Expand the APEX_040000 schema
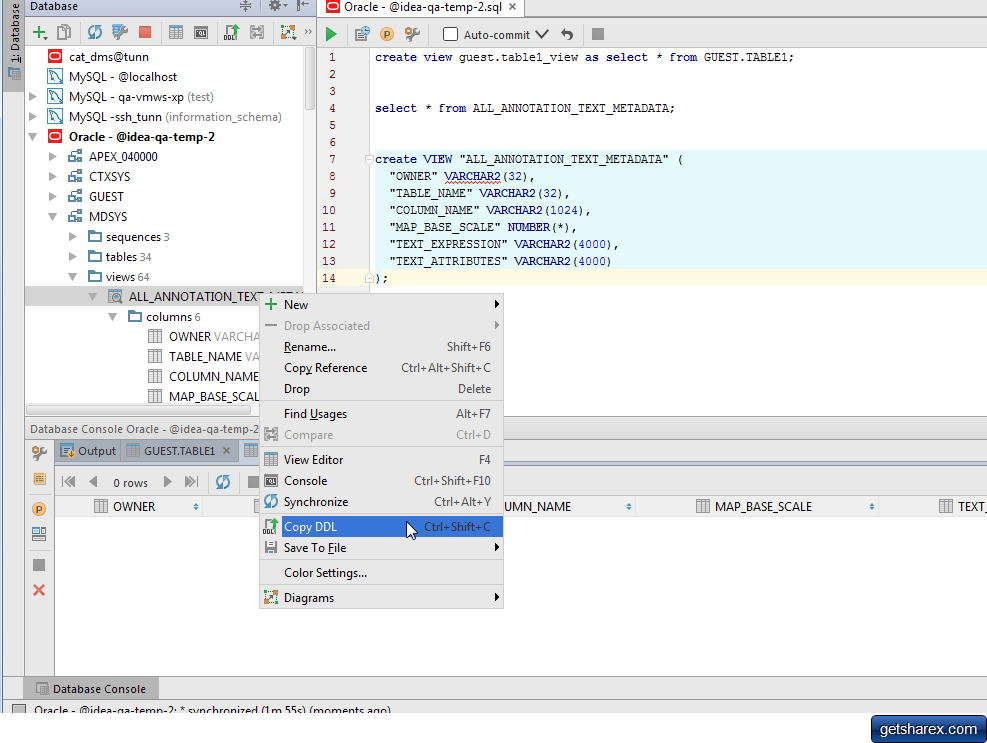This screenshot has width=987, height=743. [x=53, y=157]
